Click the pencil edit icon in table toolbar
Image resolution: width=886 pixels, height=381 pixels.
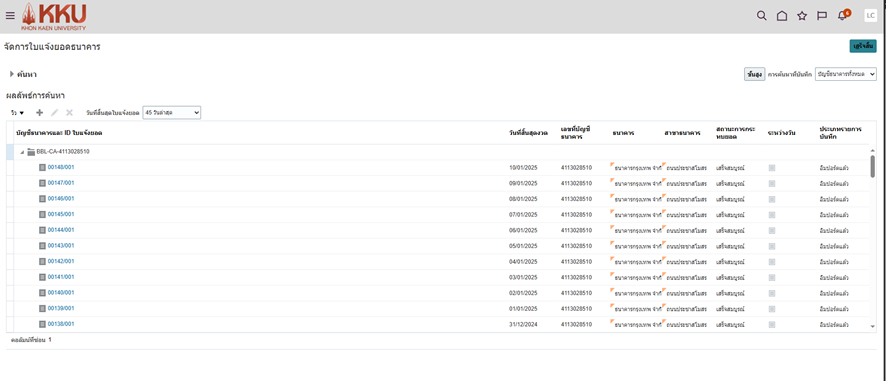tap(54, 112)
